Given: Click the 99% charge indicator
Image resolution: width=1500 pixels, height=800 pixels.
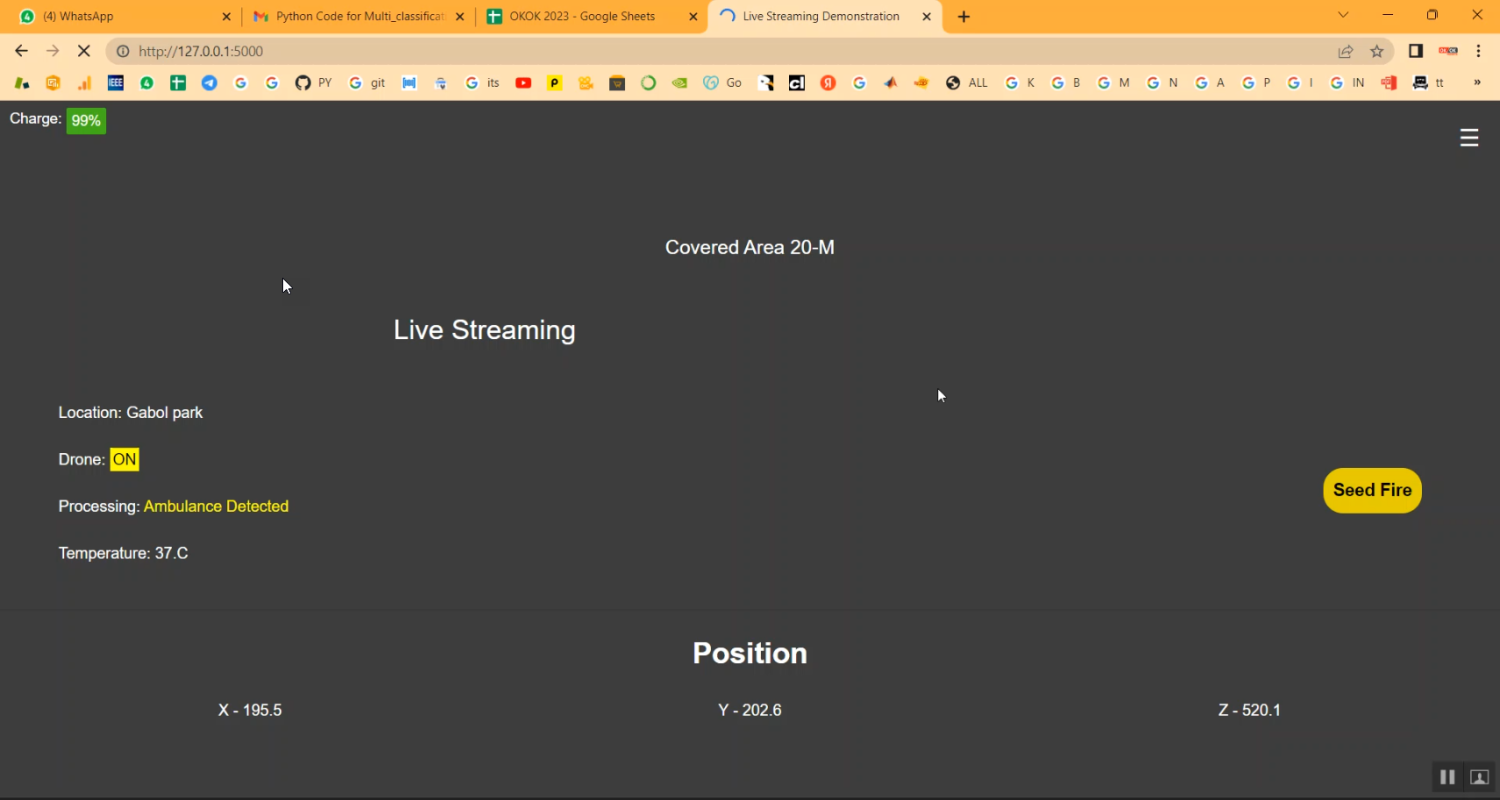Looking at the screenshot, I should 86,121.
